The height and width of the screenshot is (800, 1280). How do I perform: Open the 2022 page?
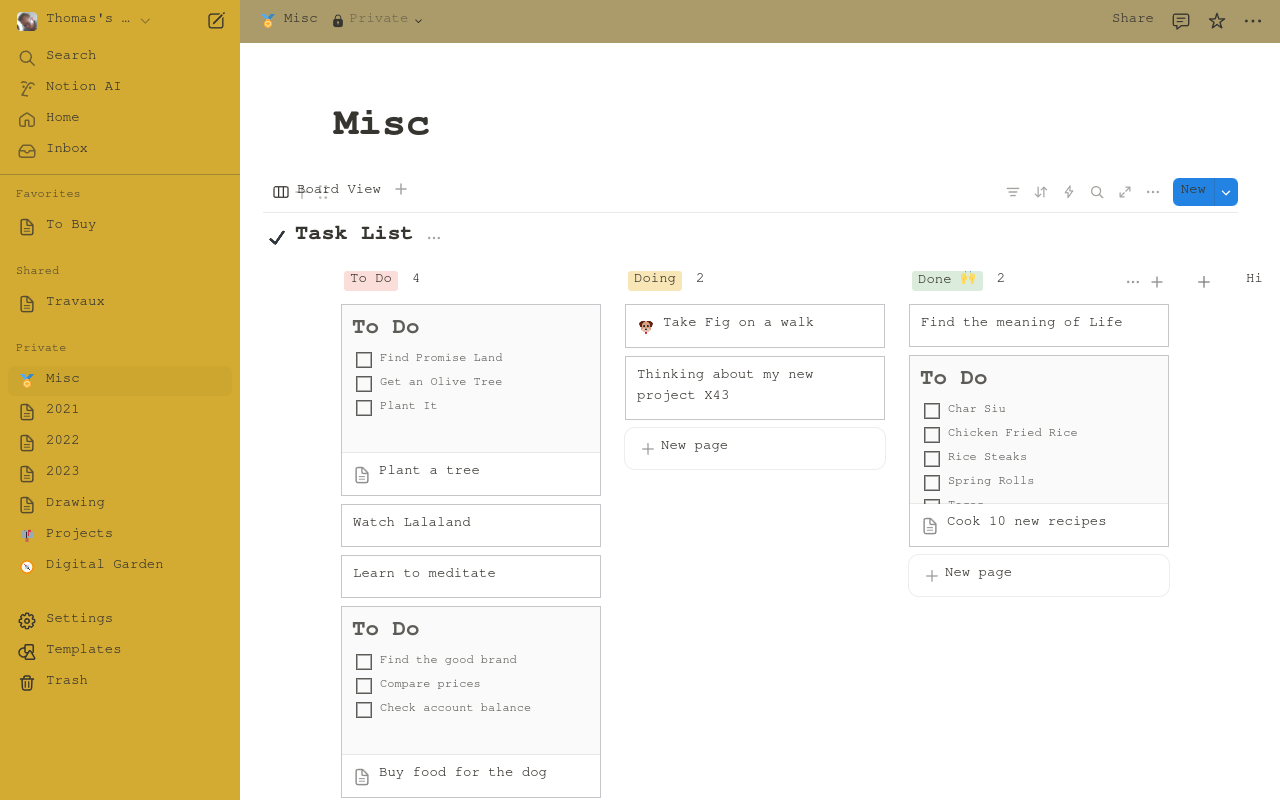(x=120, y=442)
